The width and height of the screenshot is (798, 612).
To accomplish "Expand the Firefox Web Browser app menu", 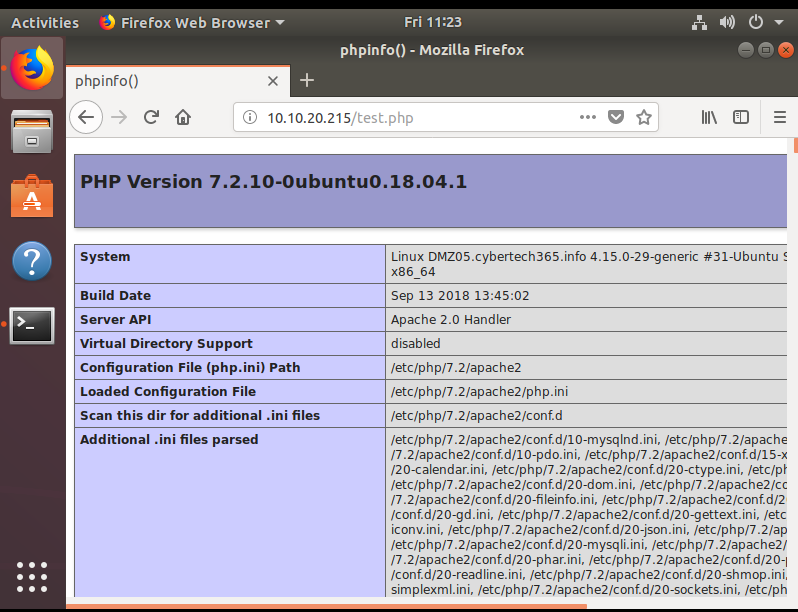I will tap(192, 22).
